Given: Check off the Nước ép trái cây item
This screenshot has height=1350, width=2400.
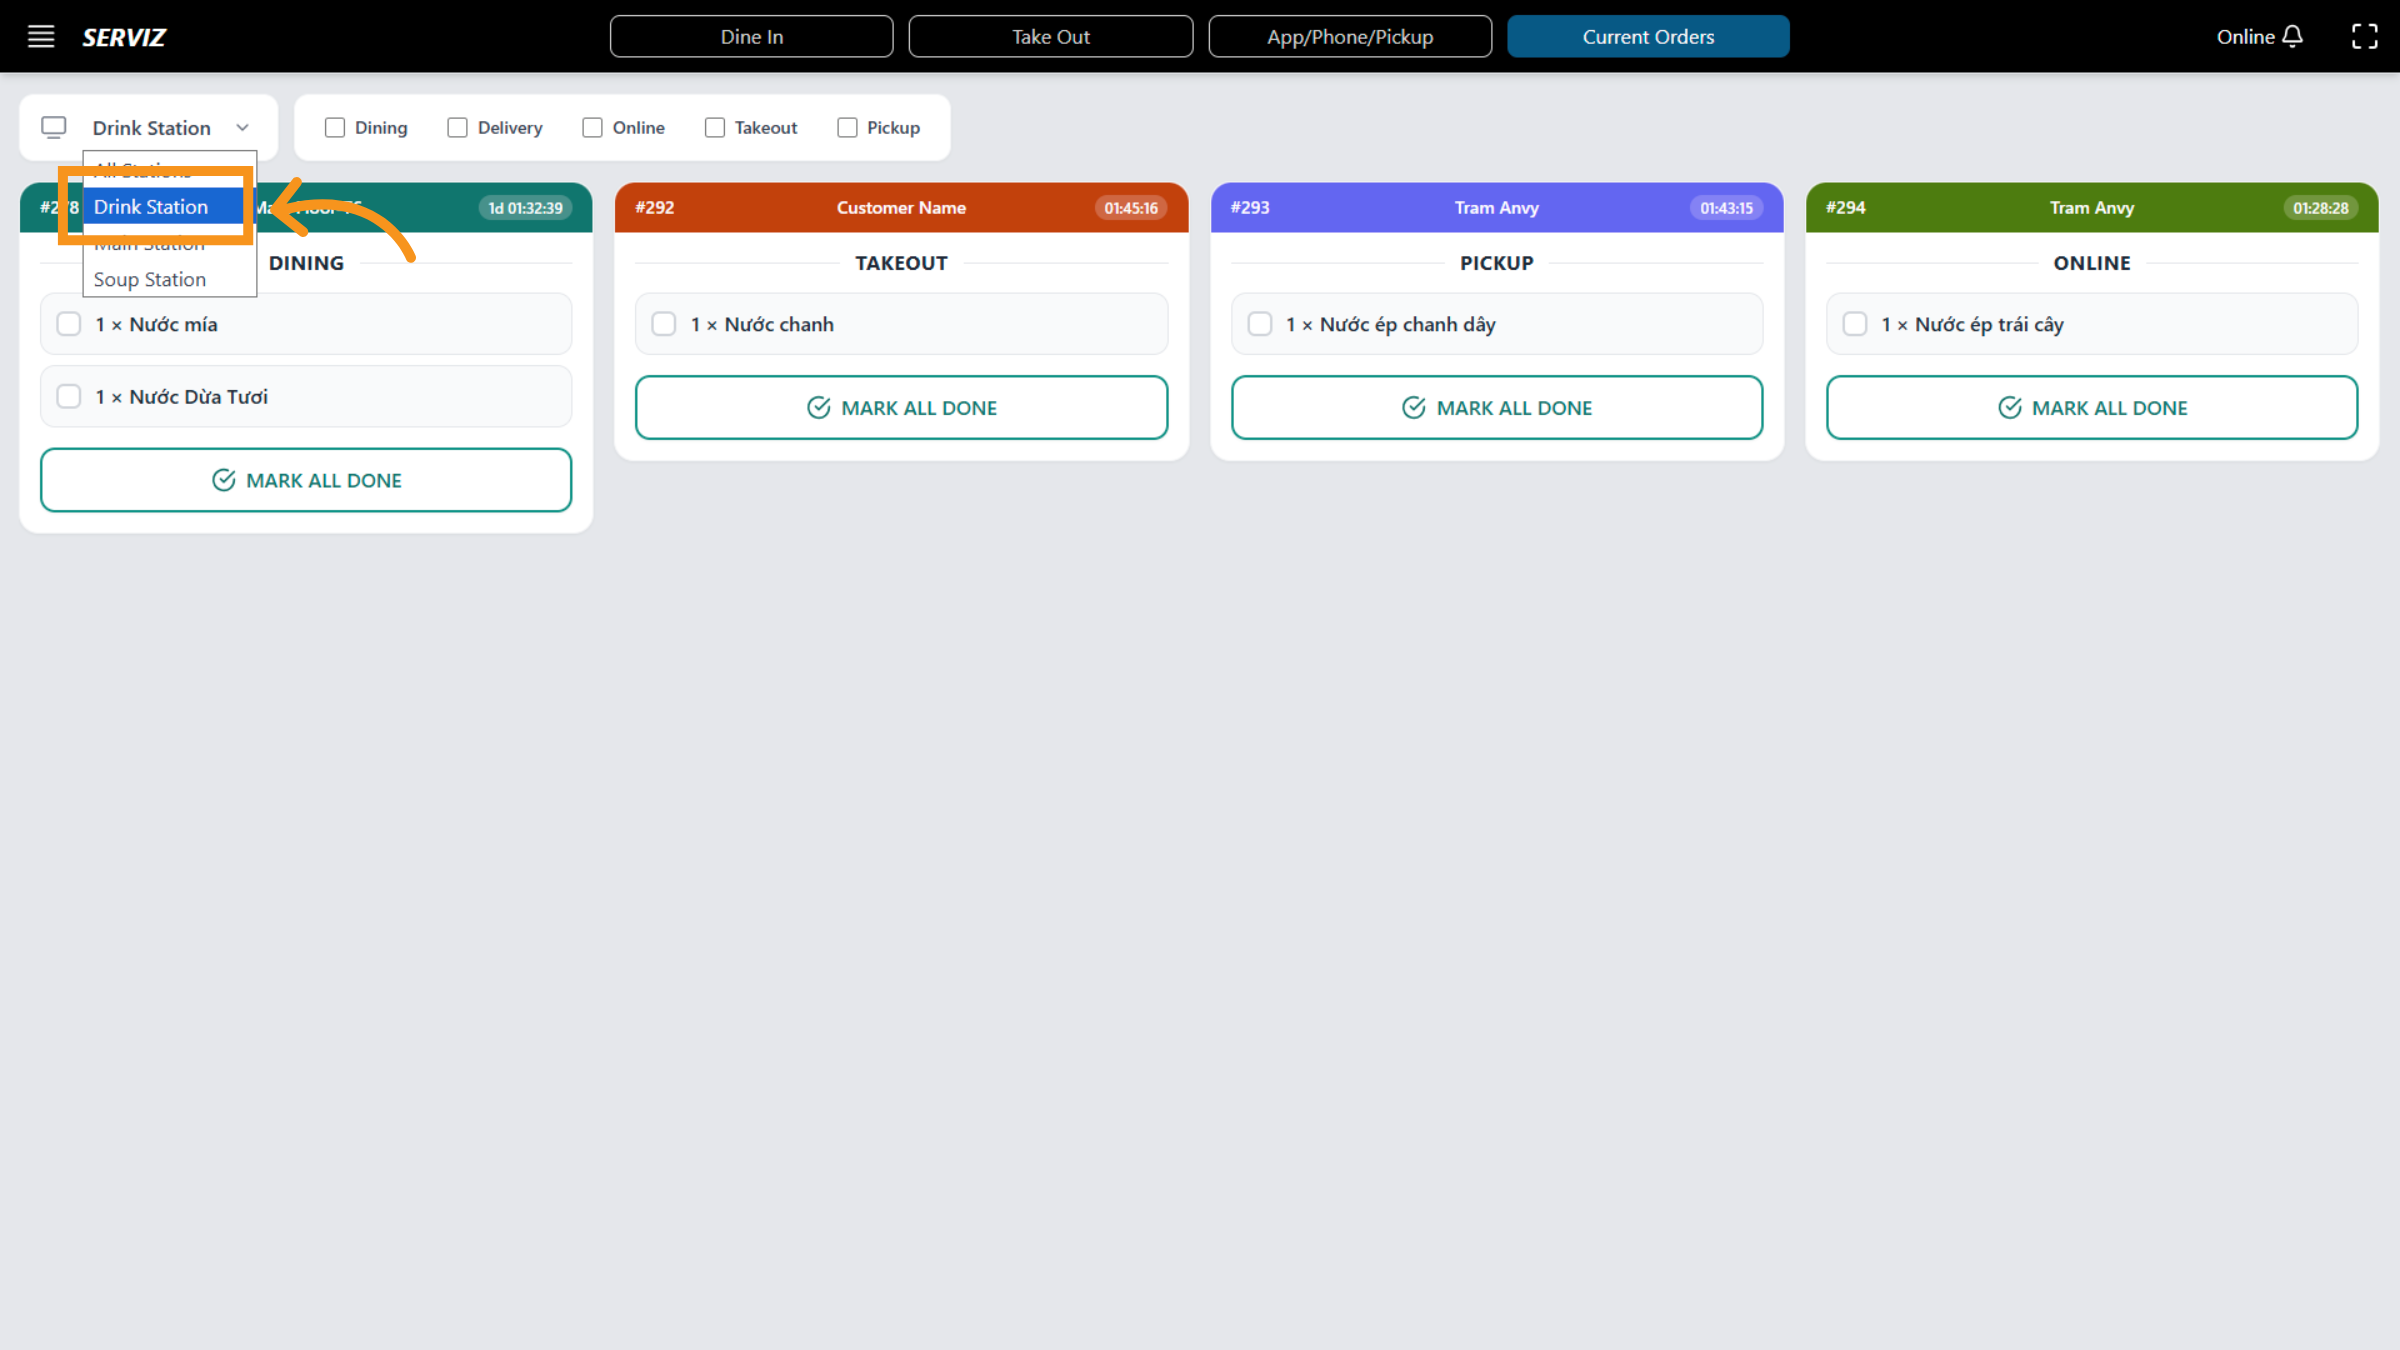Looking at the screenshot, I should coord(1856,323).
